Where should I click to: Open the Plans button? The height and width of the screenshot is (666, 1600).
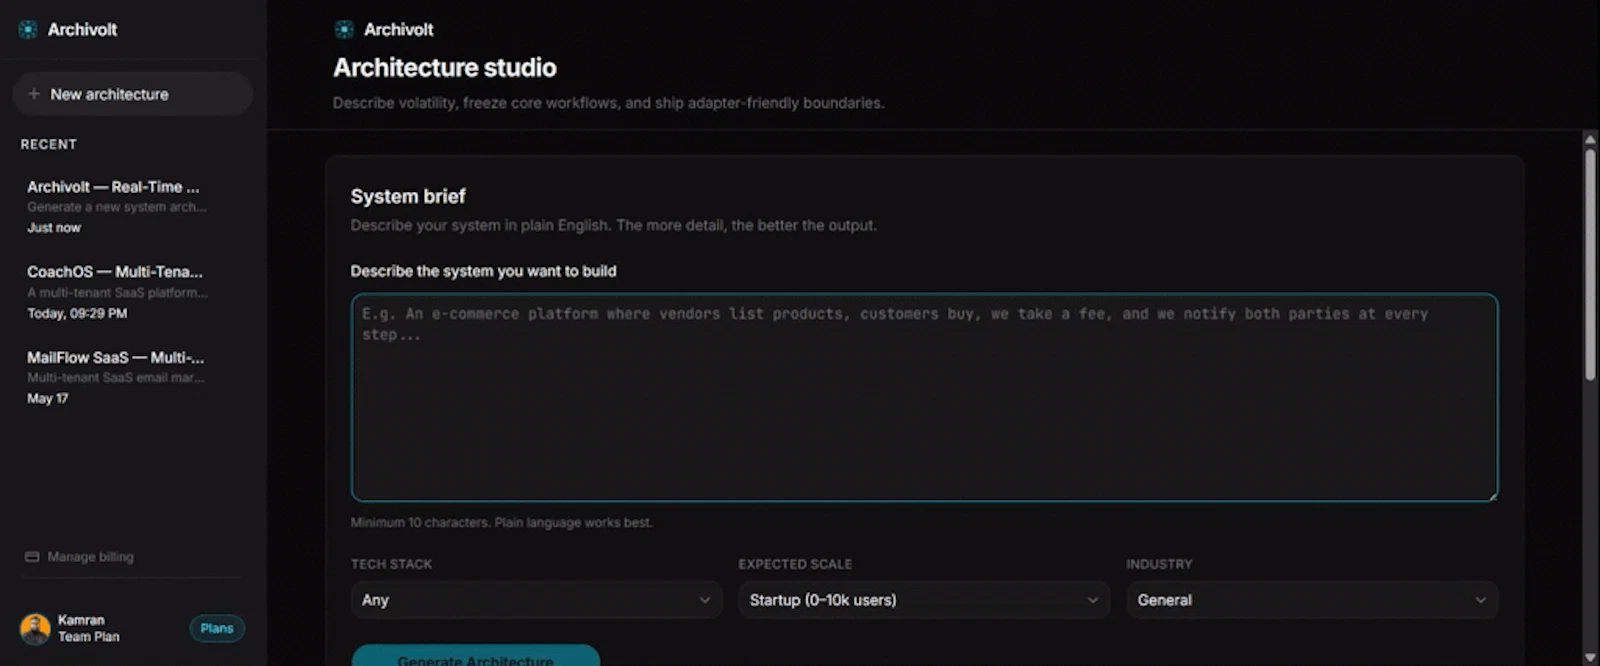tap(217, 628)
